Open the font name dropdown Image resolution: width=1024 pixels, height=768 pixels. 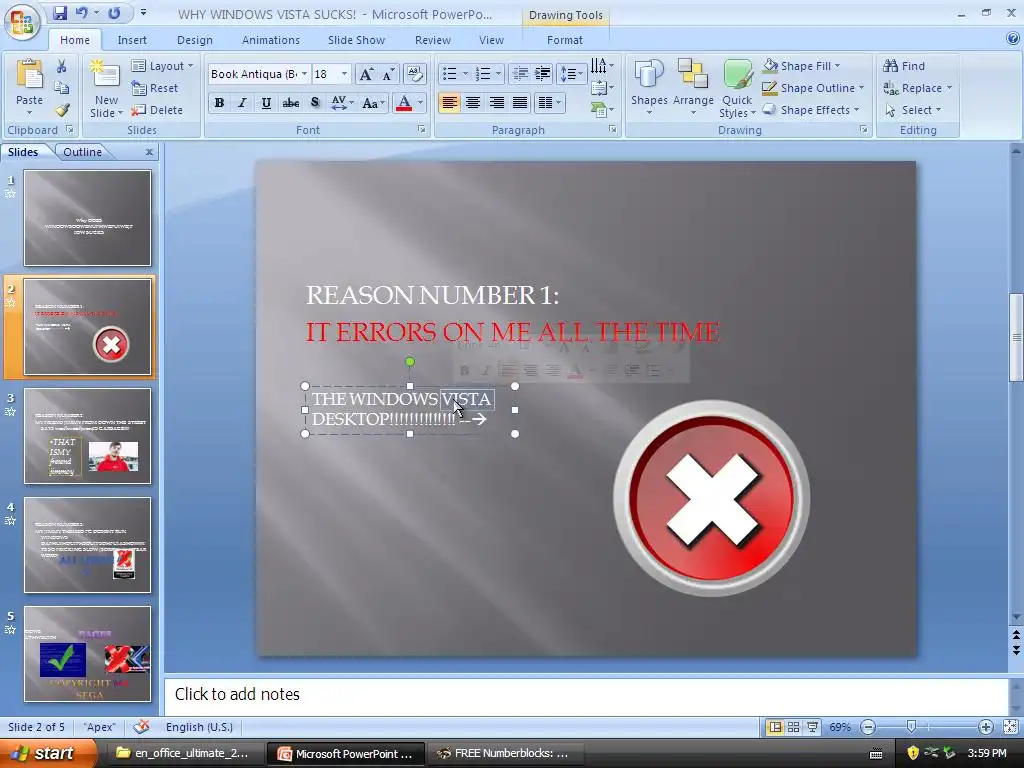pos(304,74)
